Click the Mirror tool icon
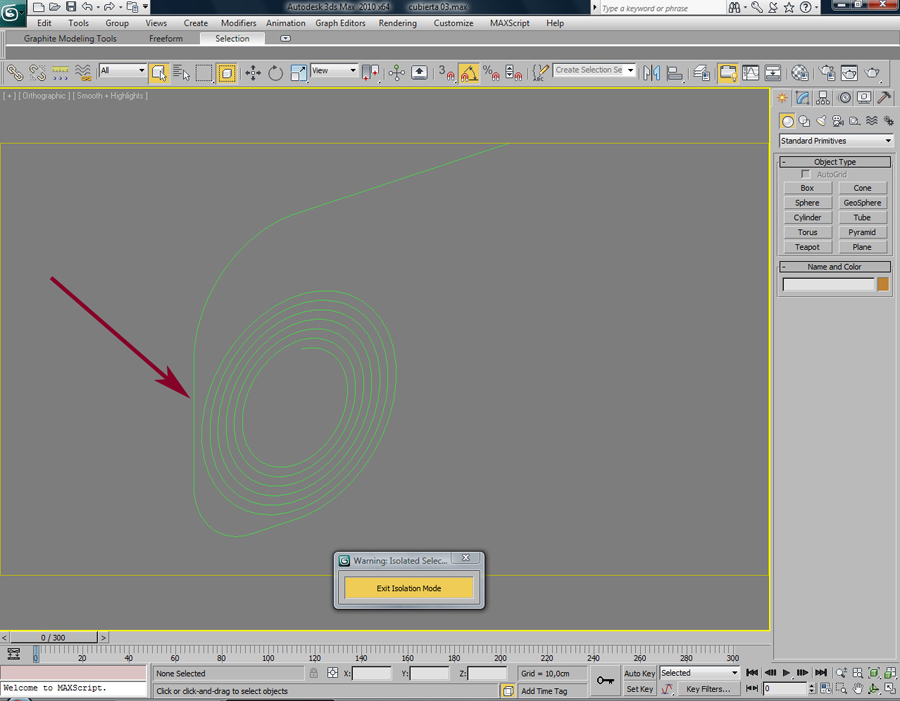This screenshot has width=900, height=701. (x=651, y=73)
